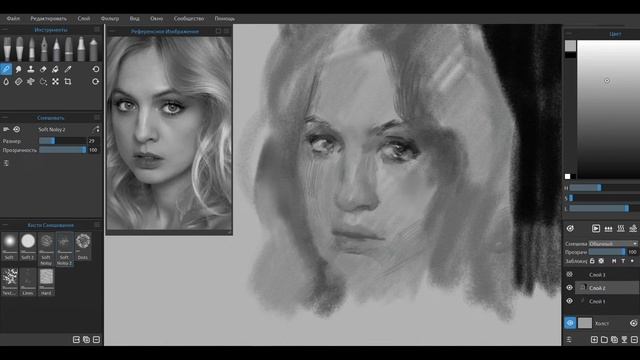Click the lower circle icon in tools panel
This screenshot has width=640, height=360.
click(96, 82)
